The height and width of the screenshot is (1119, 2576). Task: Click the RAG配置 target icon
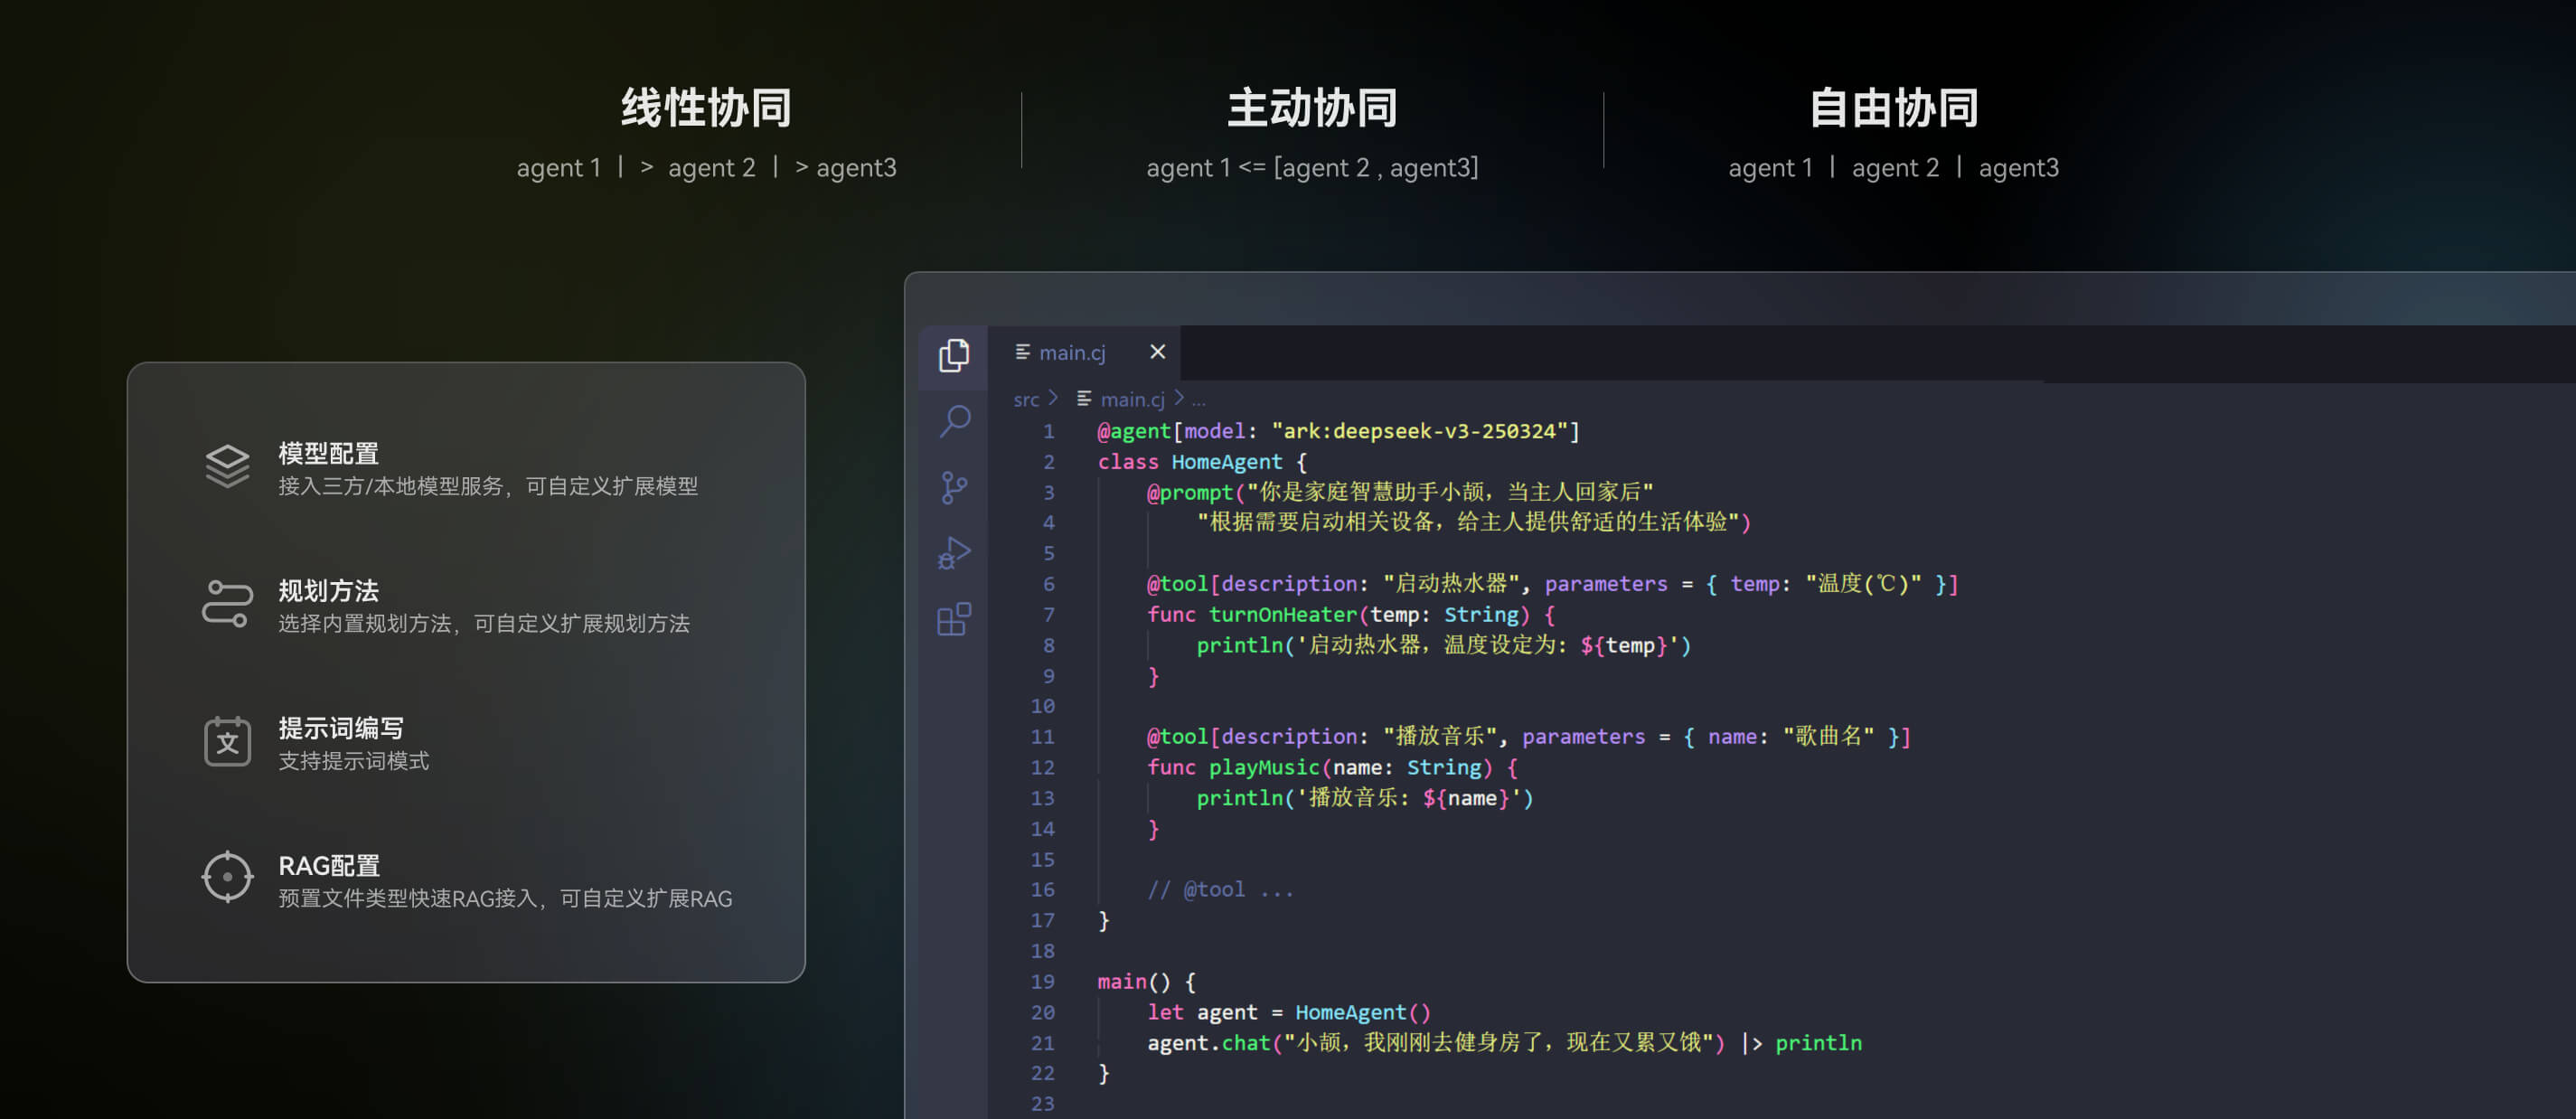(x=227, y=877)
